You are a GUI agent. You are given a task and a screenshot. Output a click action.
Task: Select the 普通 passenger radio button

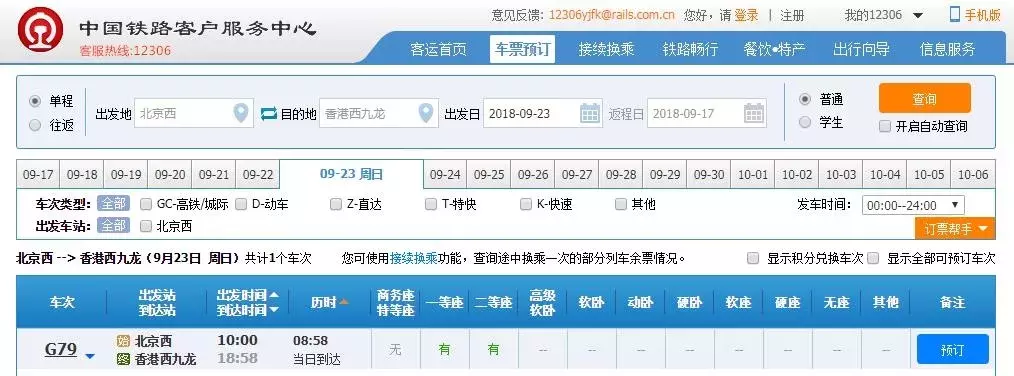click(805, 99)
